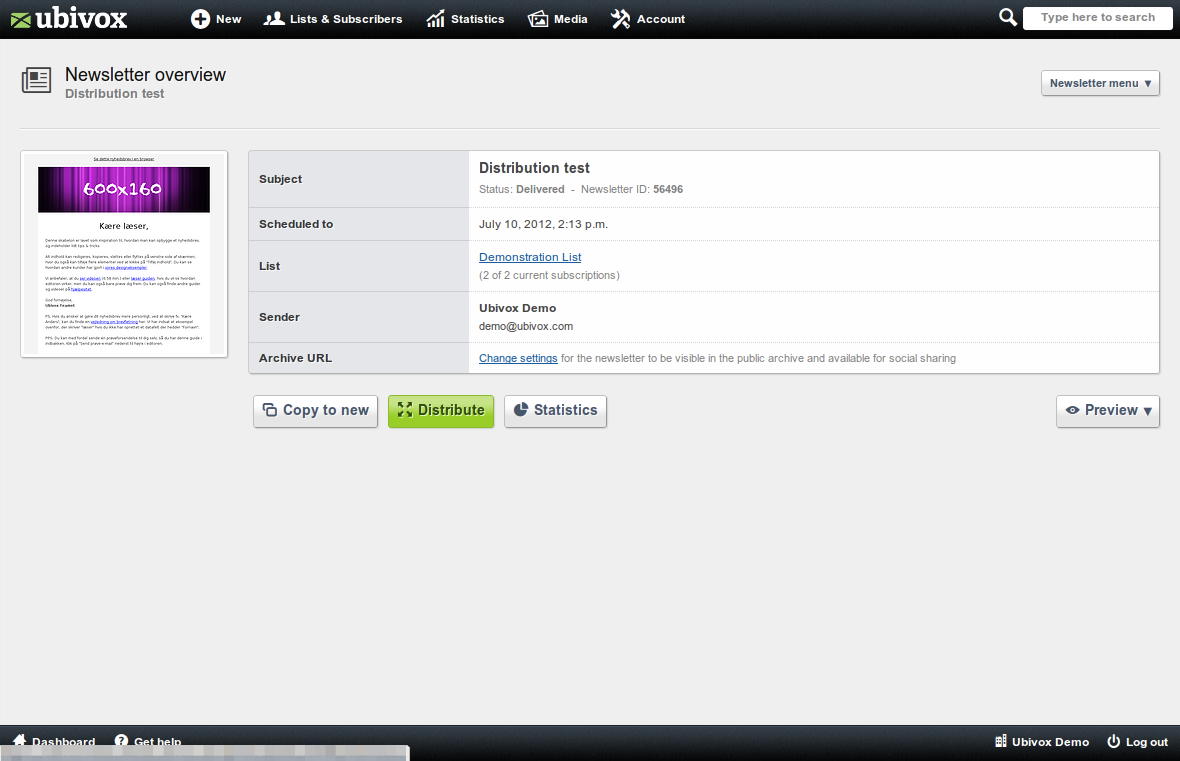Open the Demonstration List link
Image resolution: width=1180 pixels, height=761 pixels.
coord(530,257)
